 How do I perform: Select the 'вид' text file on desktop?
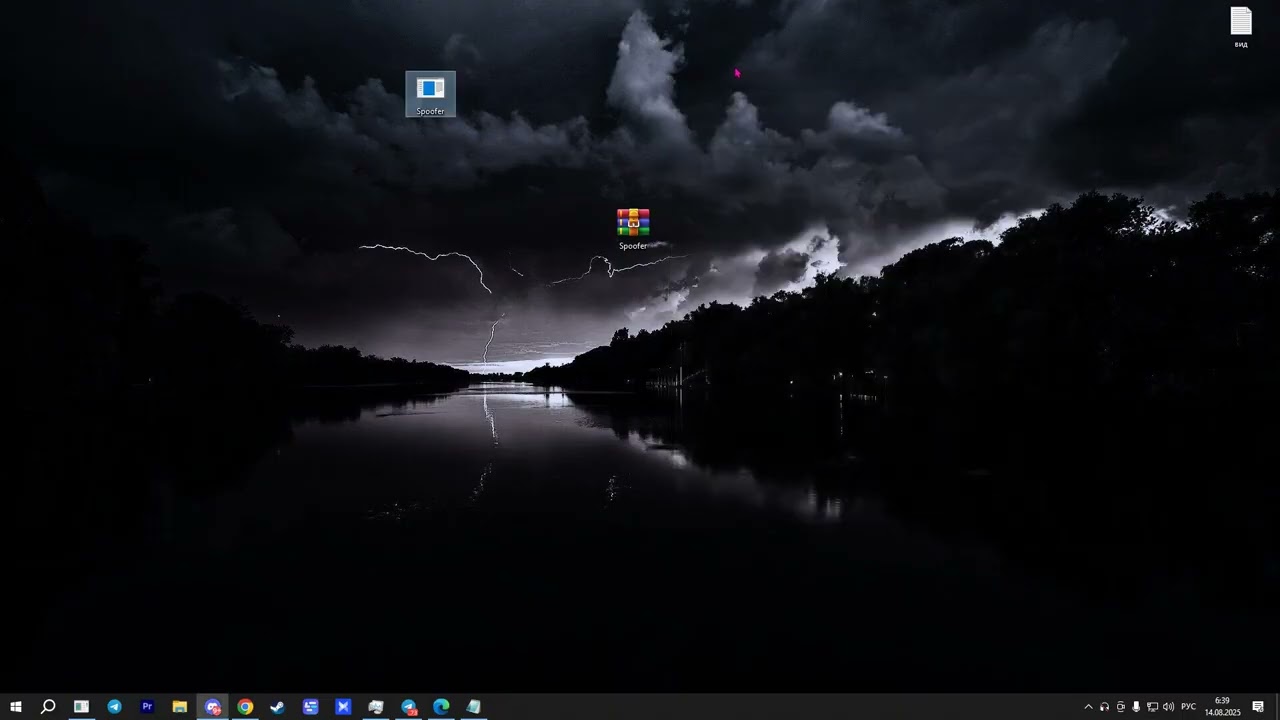[1241, 27]
